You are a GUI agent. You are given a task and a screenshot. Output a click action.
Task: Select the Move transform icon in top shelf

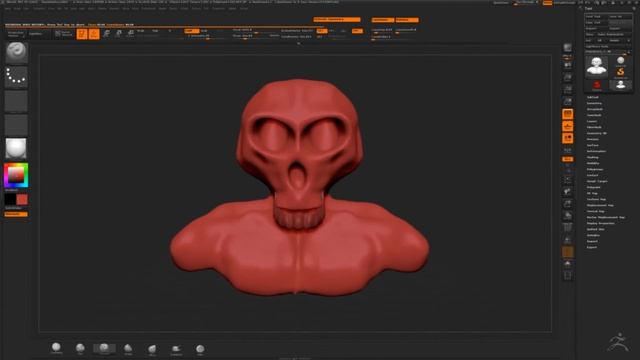tap(106, 33)
